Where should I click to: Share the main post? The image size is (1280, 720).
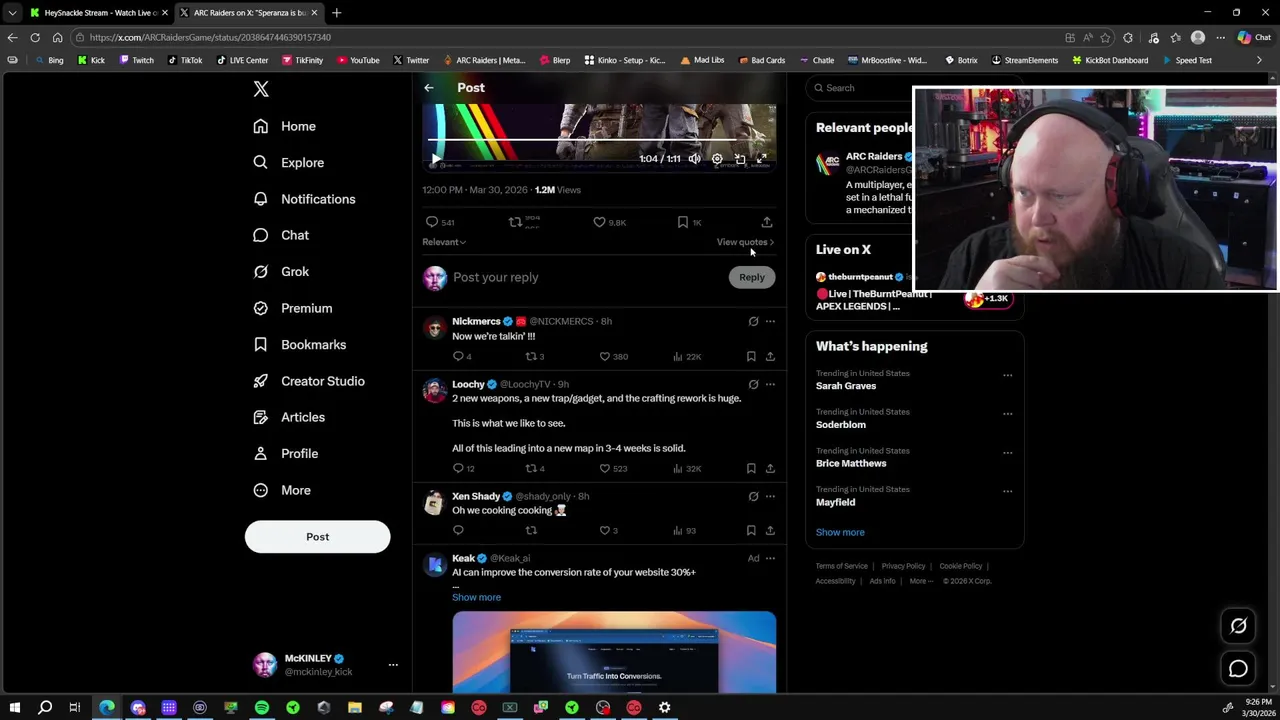tap(767, 222)
